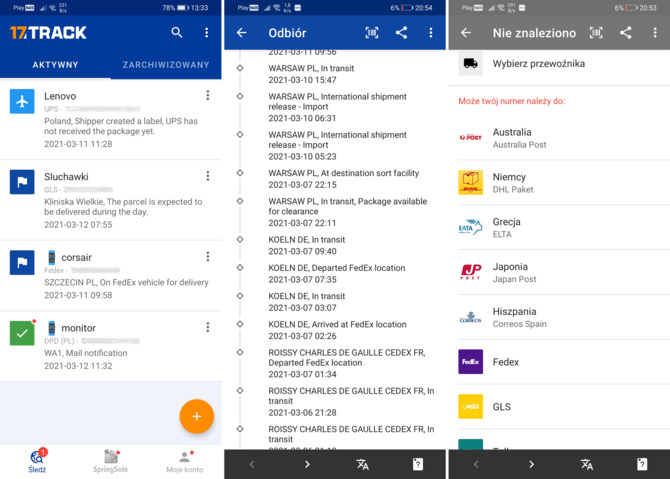670x479 pixels.
Task: Tap the timeline marker at 2021-03-07 09:40
Action: pos(240,239)
